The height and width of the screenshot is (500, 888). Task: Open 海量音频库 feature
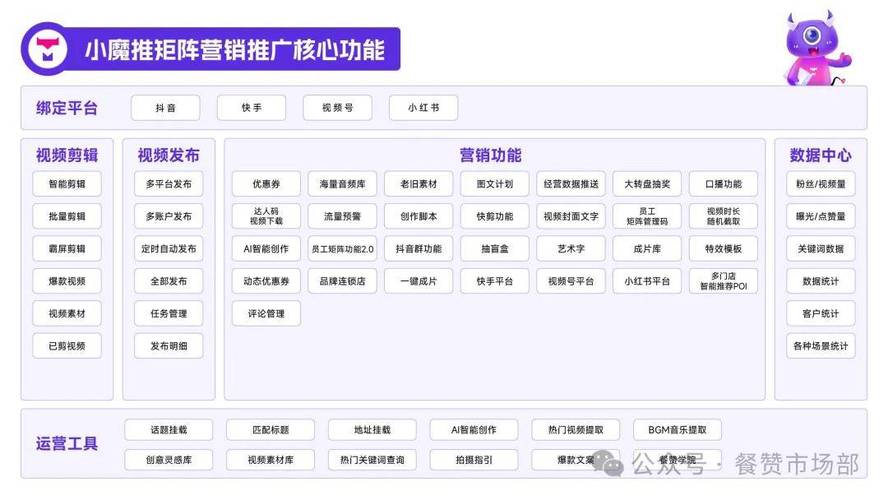click(343, 184)
